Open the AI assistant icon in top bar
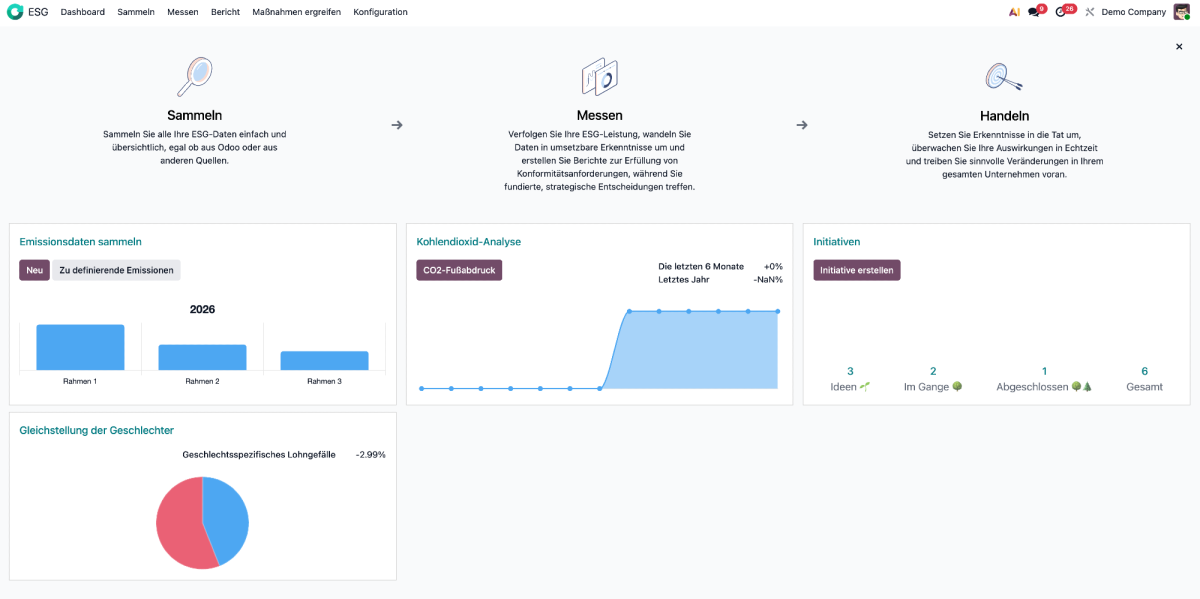 coord(1014,12)
